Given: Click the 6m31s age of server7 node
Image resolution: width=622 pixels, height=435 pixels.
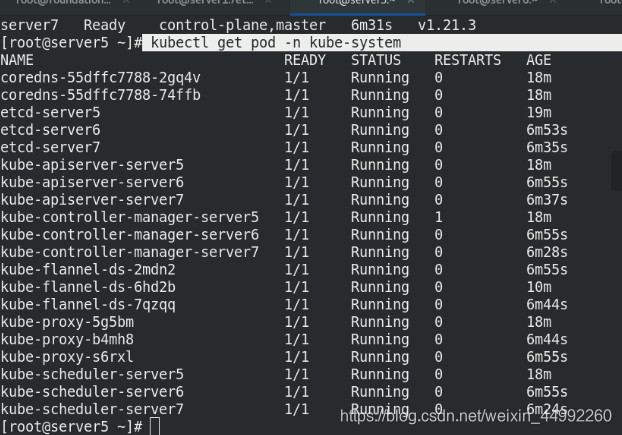Looking at the screenshot, I should point(371,25).
